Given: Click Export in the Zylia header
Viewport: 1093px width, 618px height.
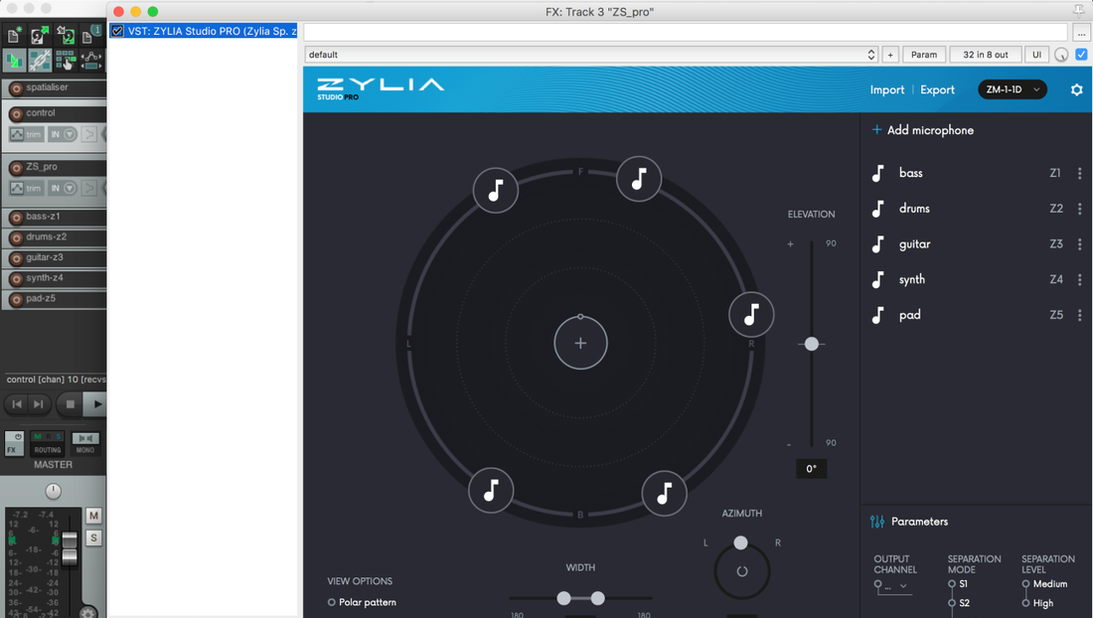Looking at the screenshot, I should pyautogui.click(x=937, y=89).
